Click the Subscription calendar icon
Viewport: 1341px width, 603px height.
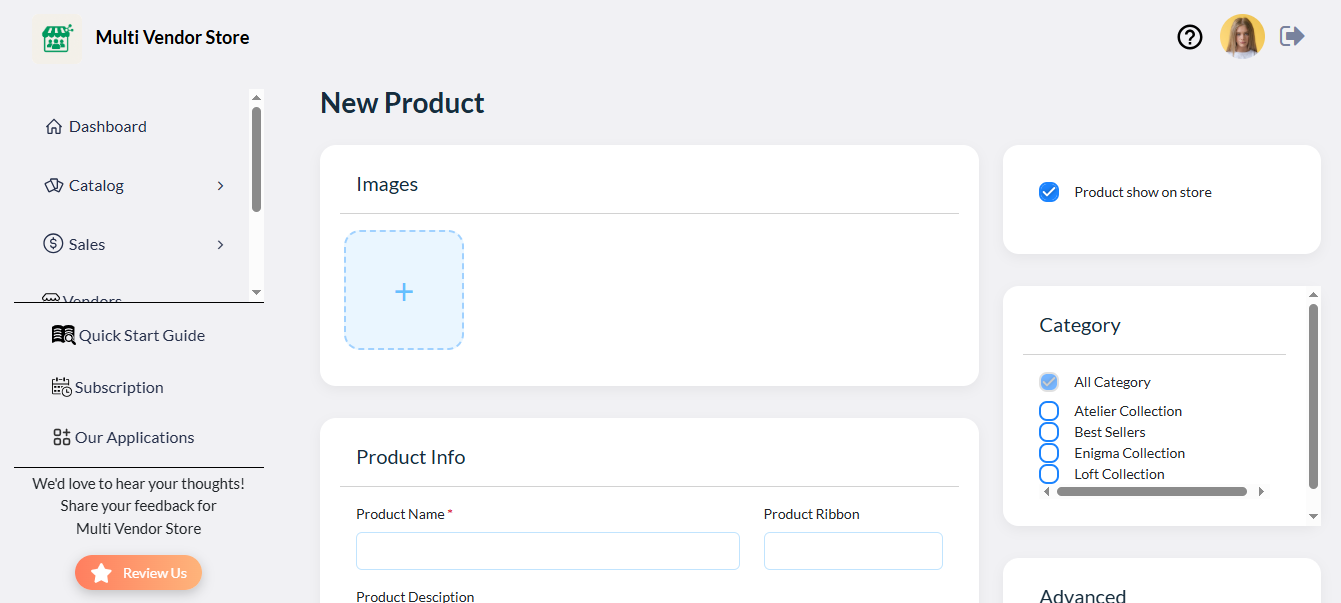click(61, 387)
